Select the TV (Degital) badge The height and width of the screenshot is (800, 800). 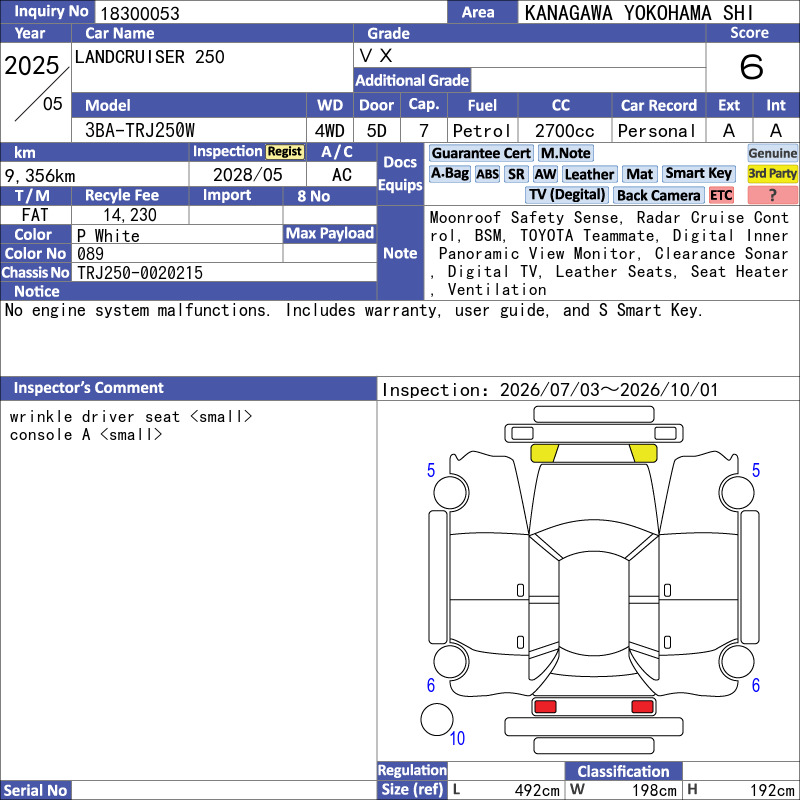pyautogui.click(x=566, y=195)
